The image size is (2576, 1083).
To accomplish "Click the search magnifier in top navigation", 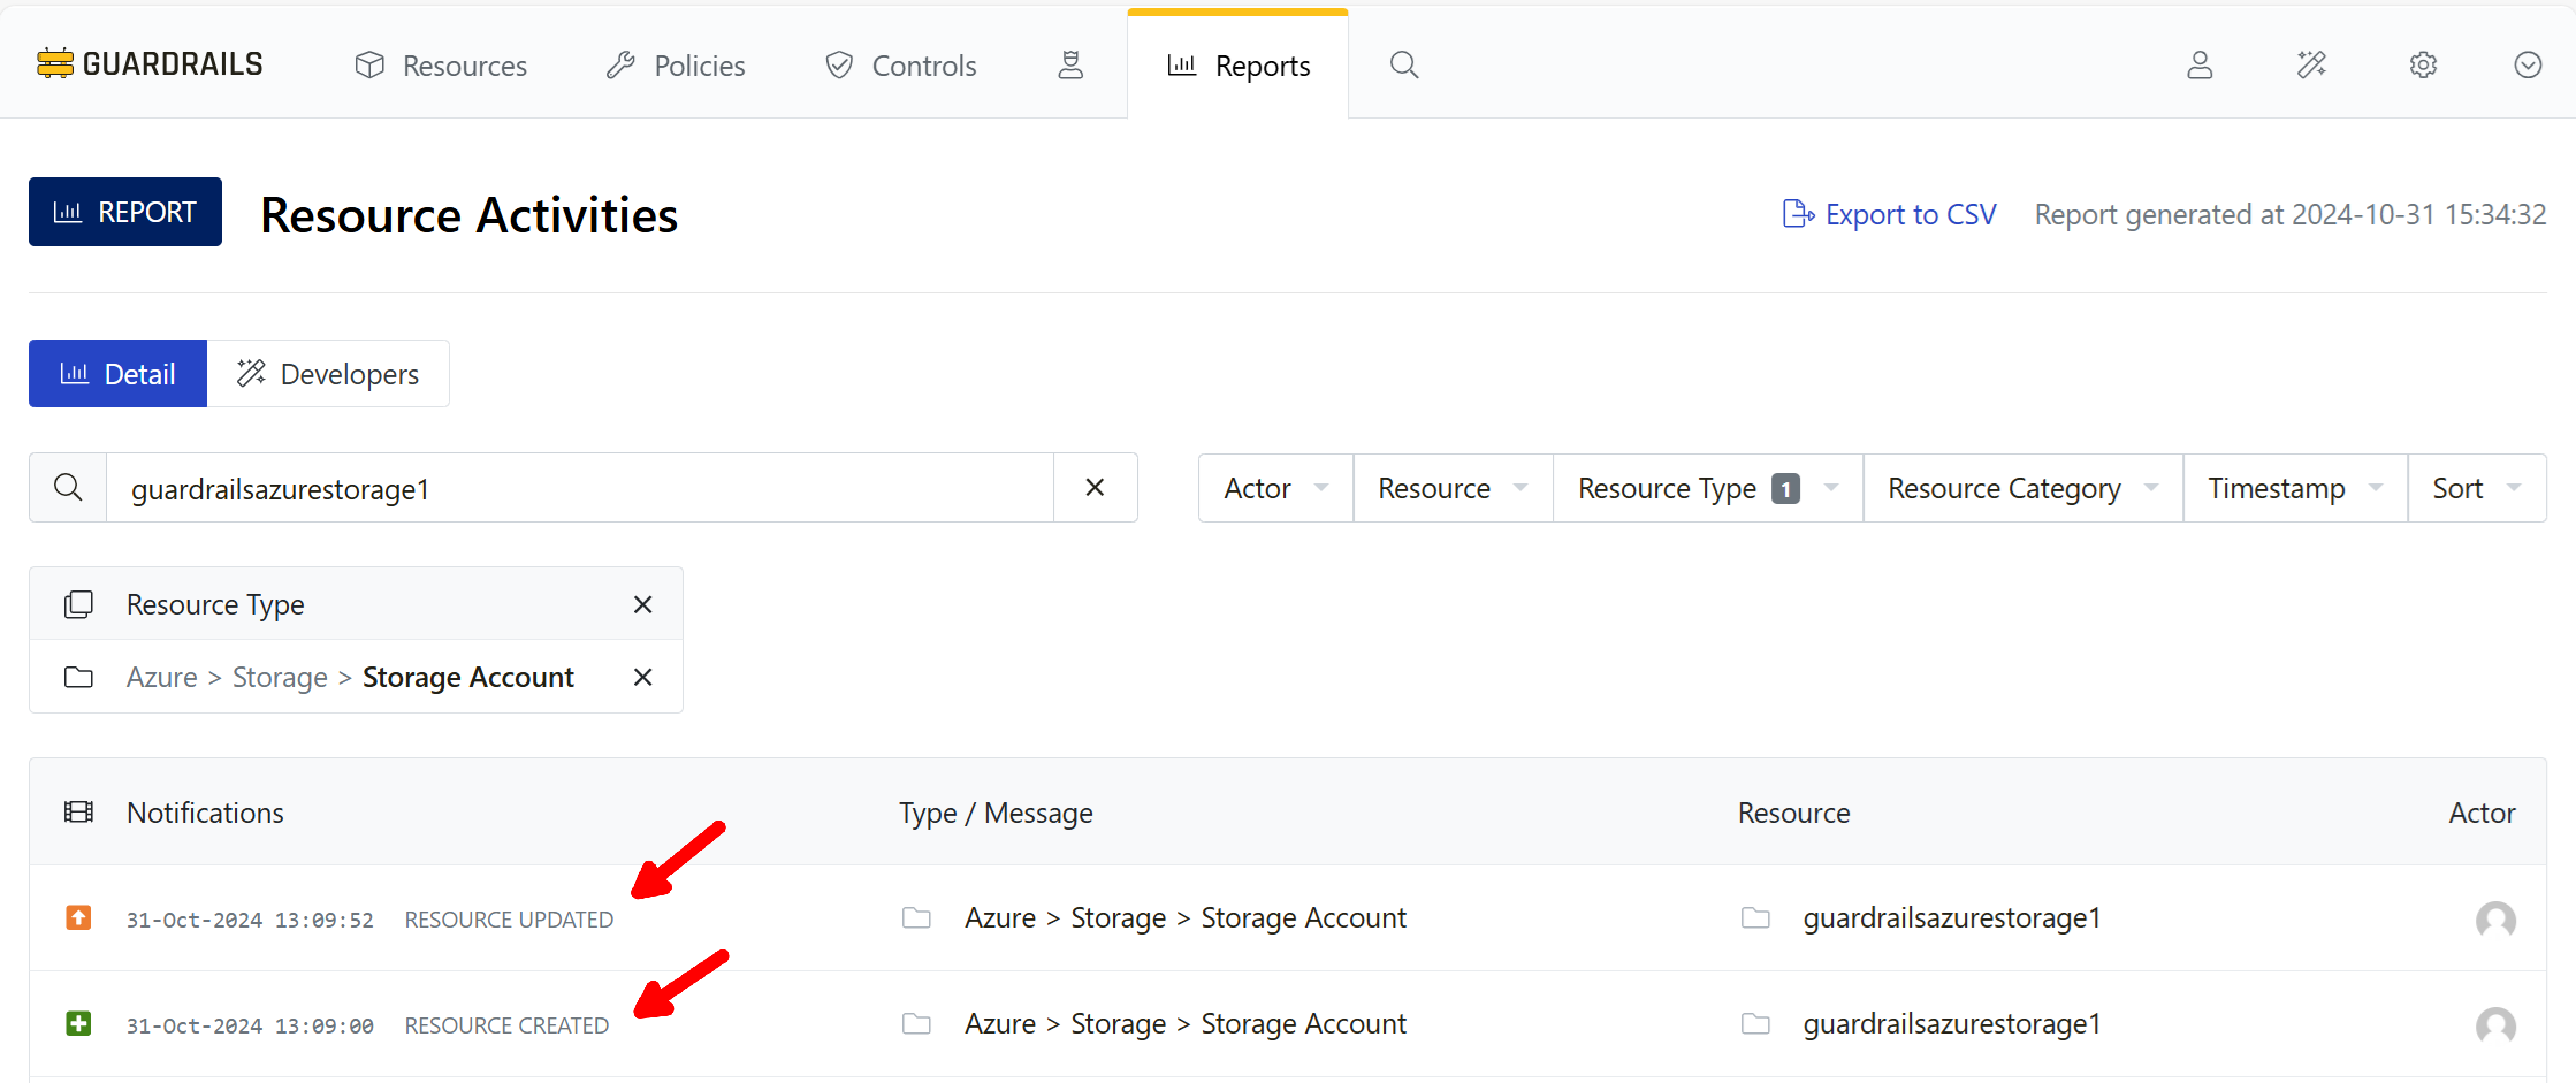I will point(1403,65).
